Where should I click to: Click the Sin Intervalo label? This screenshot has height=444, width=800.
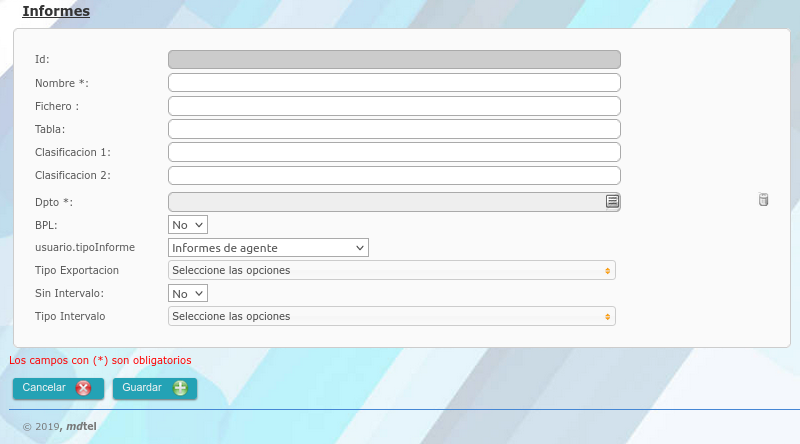point(69,293)
